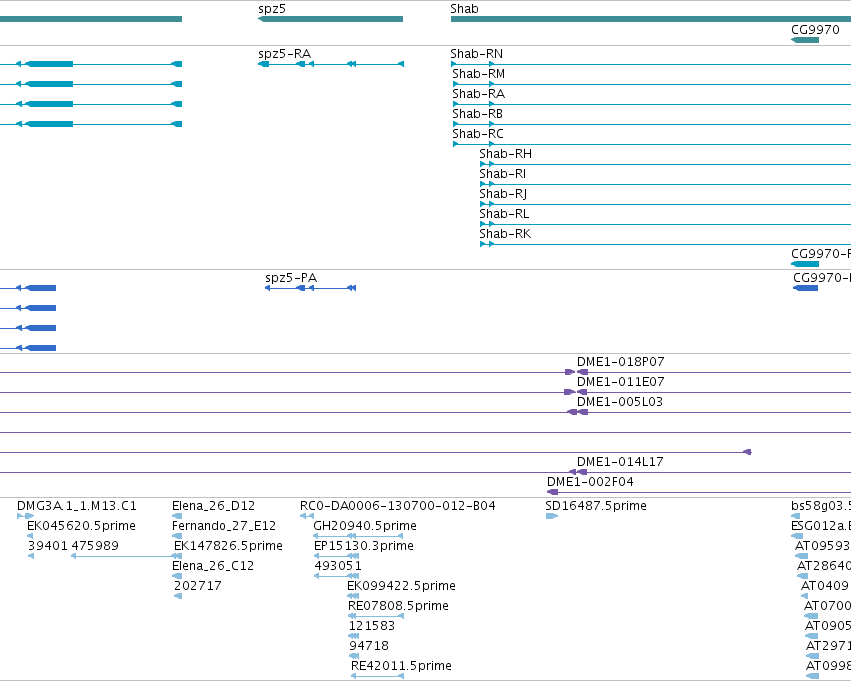851x681 pixels.
Task: Click the 475989 EST label
Action: click(95, 546)
